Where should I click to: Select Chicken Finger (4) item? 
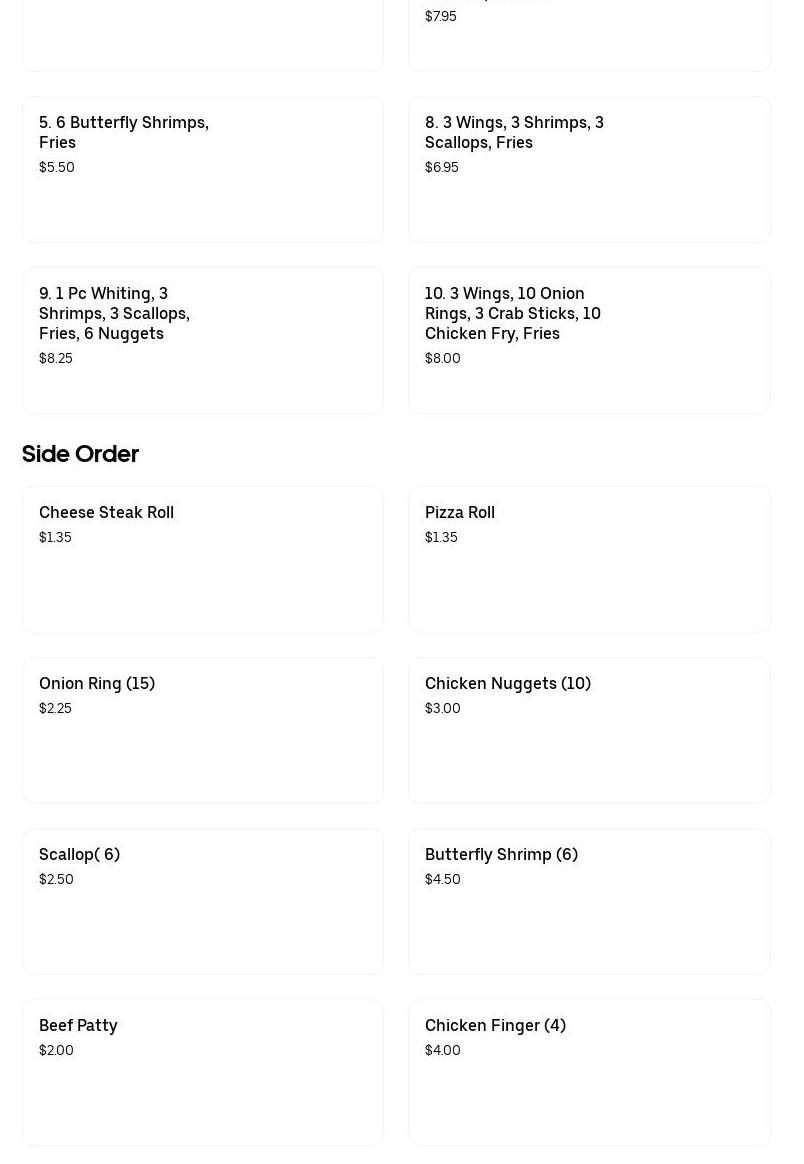pyautogui.click(x=589, y=1072)
